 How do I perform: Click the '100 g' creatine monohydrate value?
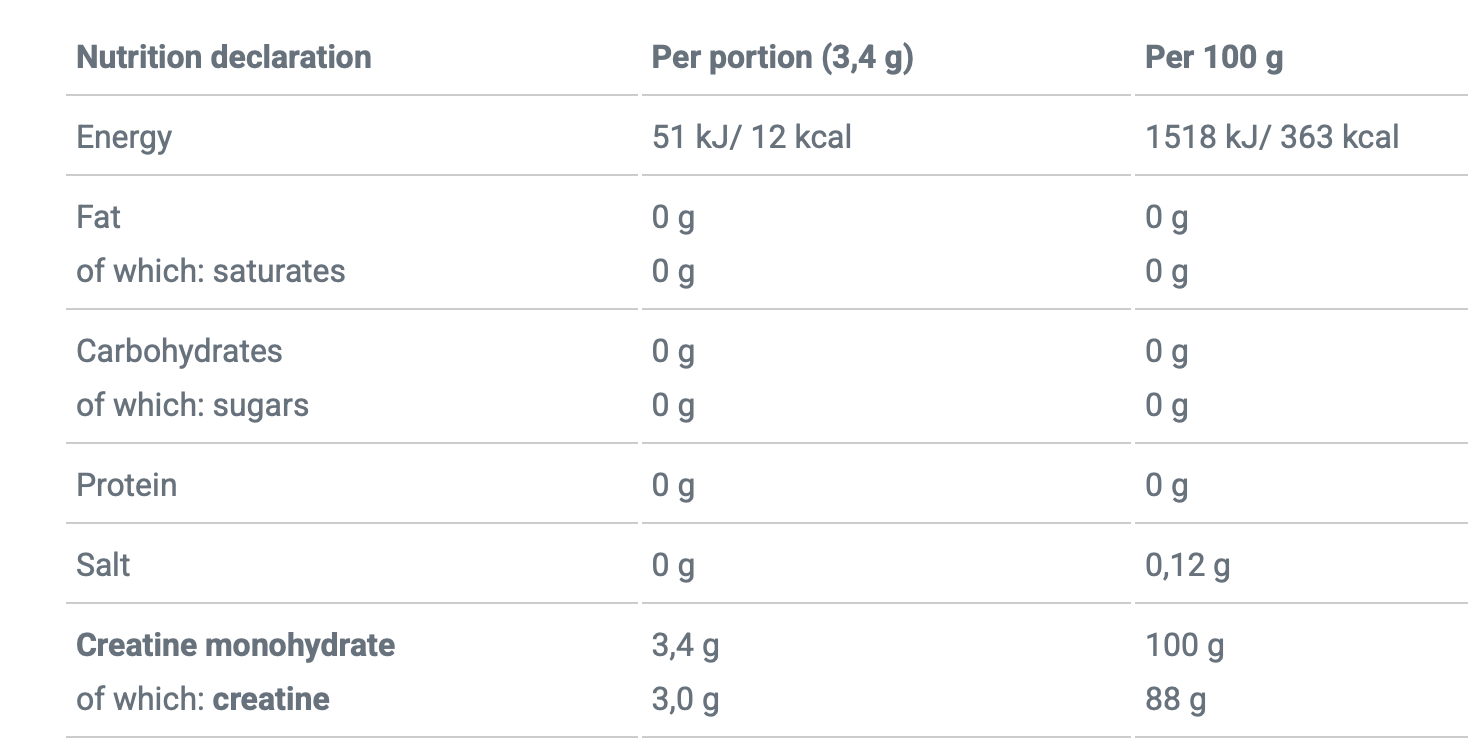coord(1184,645)
